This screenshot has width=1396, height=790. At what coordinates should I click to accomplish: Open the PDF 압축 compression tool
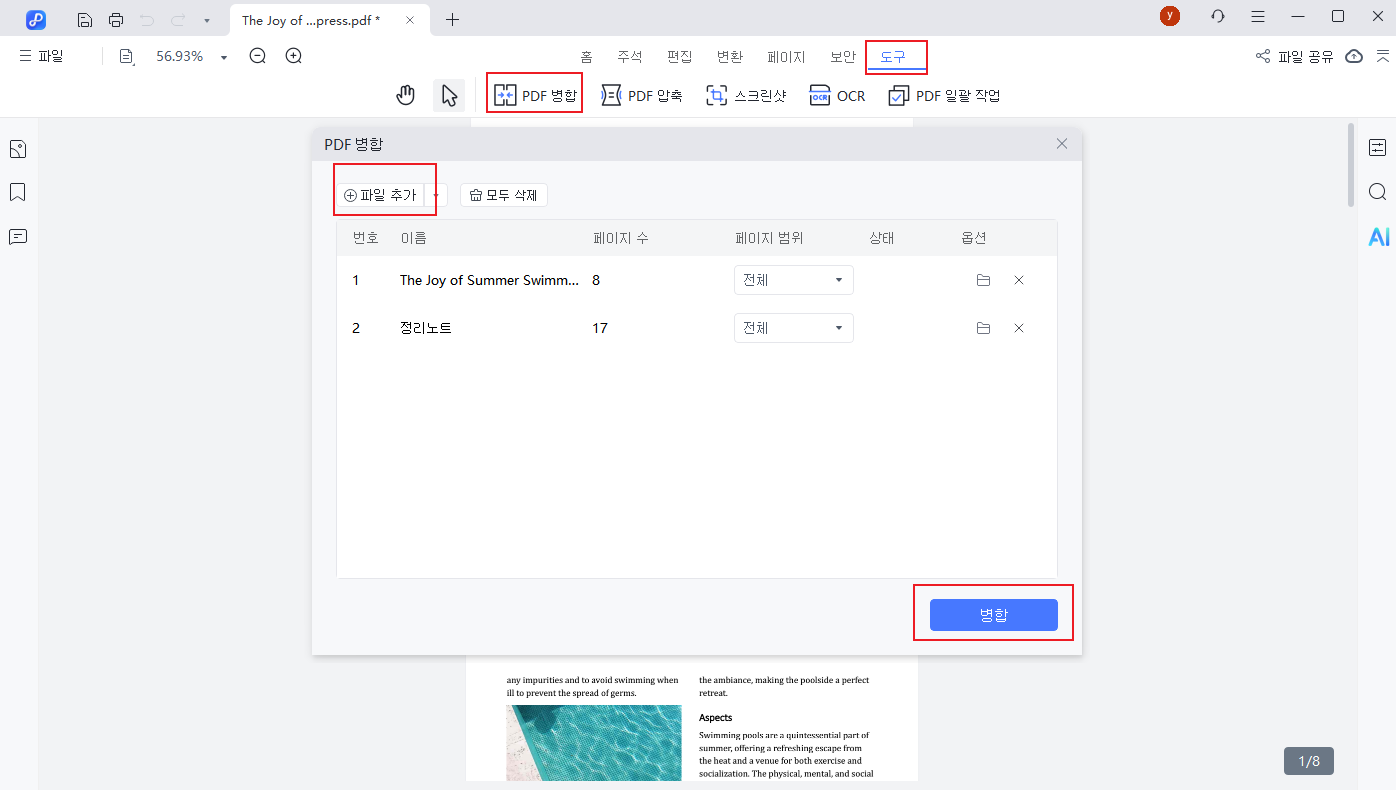click(x=641, y=95)
